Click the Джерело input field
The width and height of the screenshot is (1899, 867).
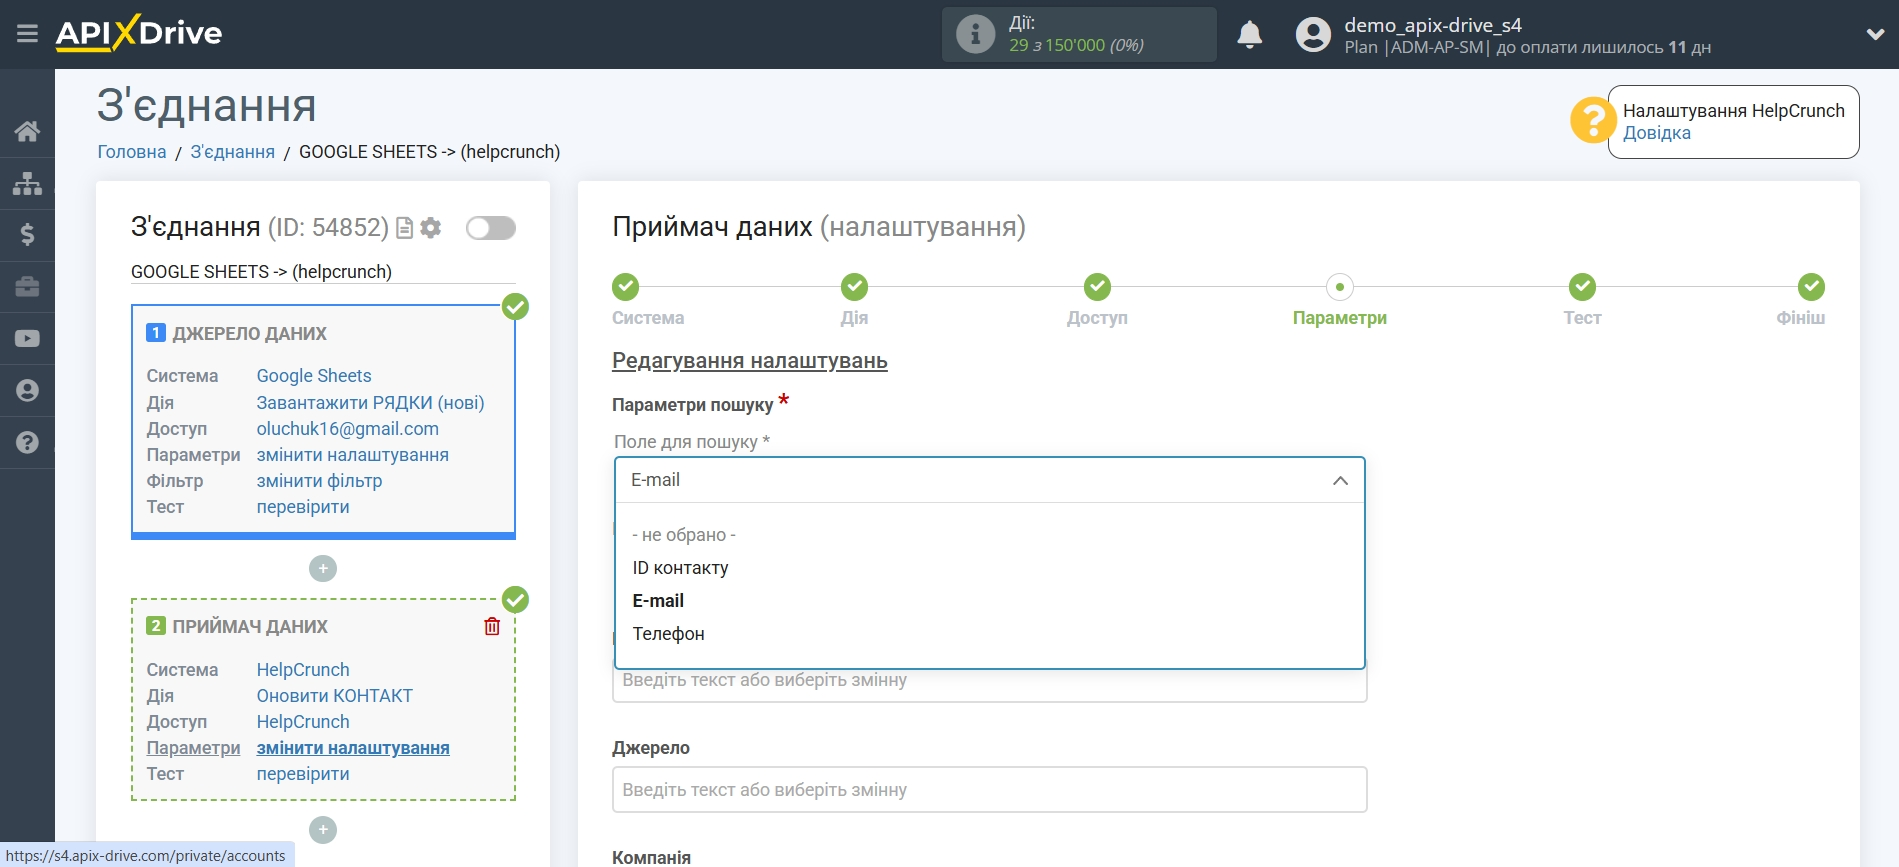[989, 790]
